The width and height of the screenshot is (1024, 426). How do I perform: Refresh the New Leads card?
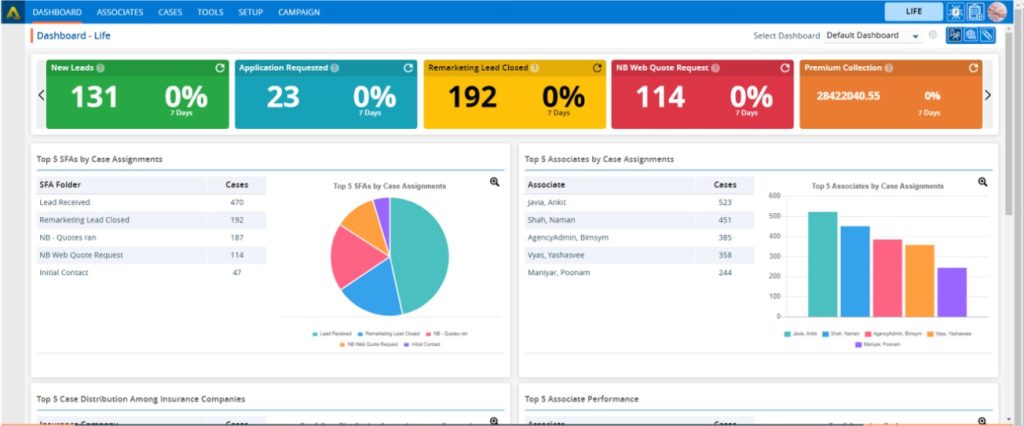tap(219, 68)
